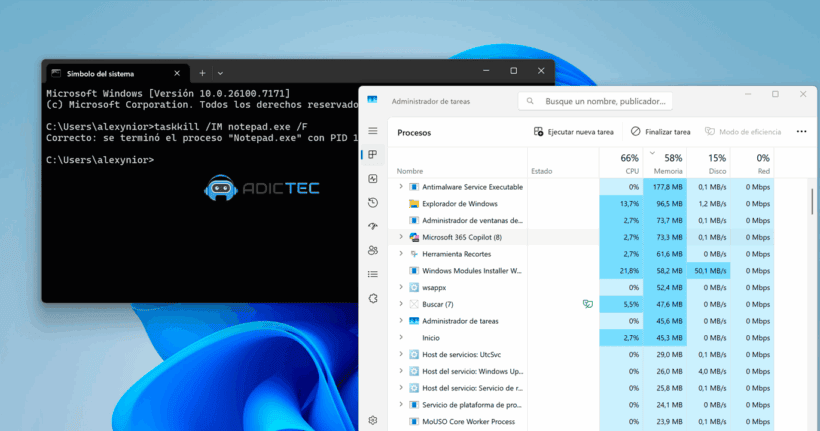Screen dimensions: 820x431
Task: Expand the Administrador de tareas process row
Action: click(401, 321)
